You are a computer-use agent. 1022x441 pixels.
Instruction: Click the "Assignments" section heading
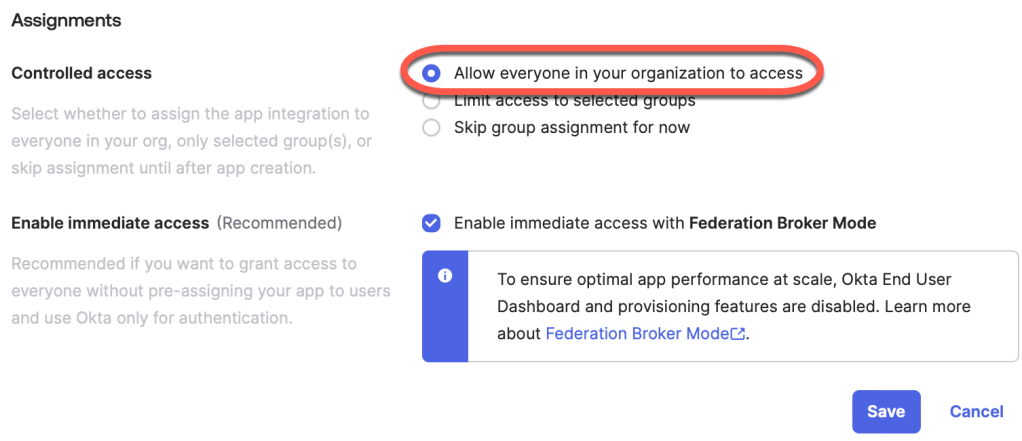[66, 20]
